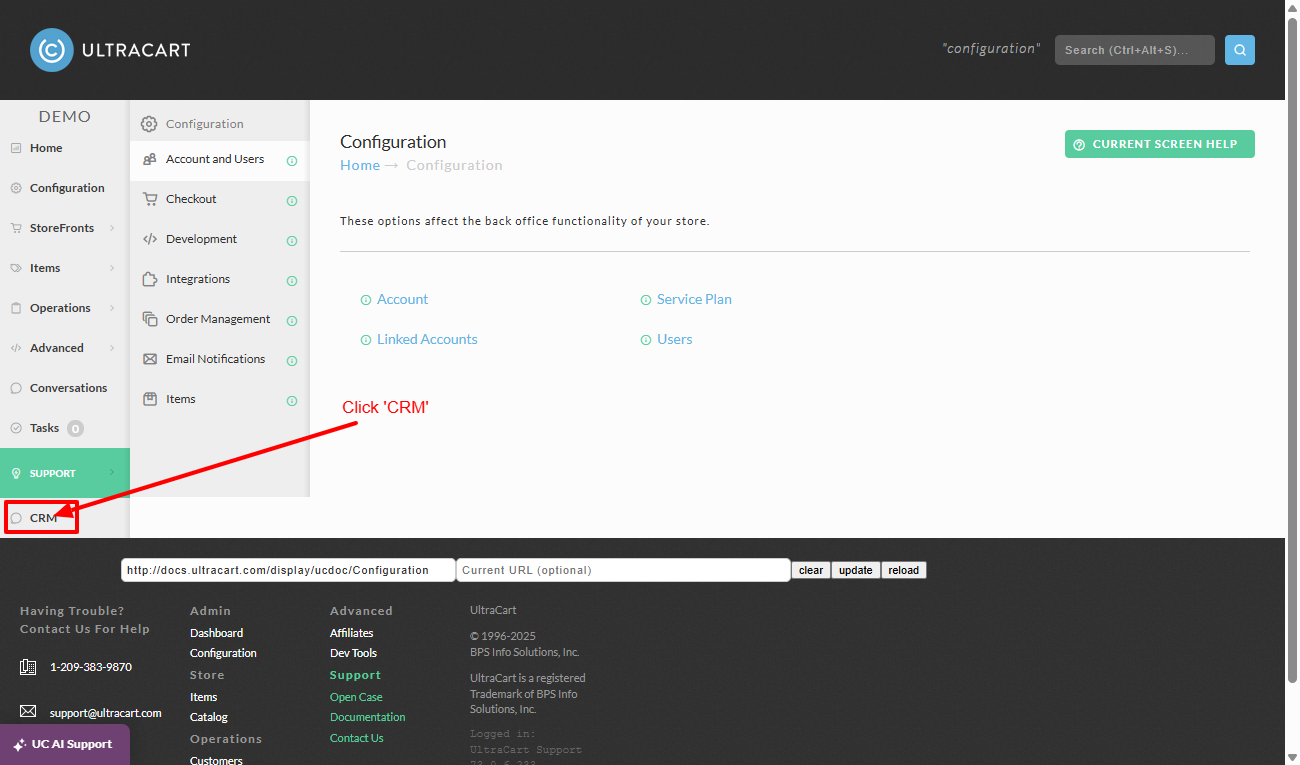Click the Configuration gear icon in left sidebar
1300x765 pixels.
coord(16,188)
